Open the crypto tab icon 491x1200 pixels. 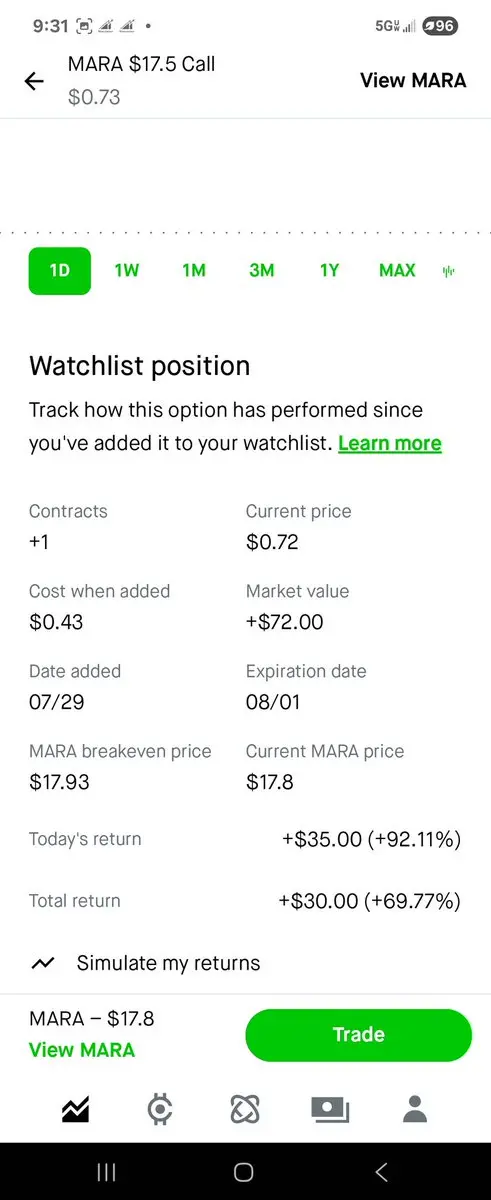pyautogui.click(x=160, y=1108)
